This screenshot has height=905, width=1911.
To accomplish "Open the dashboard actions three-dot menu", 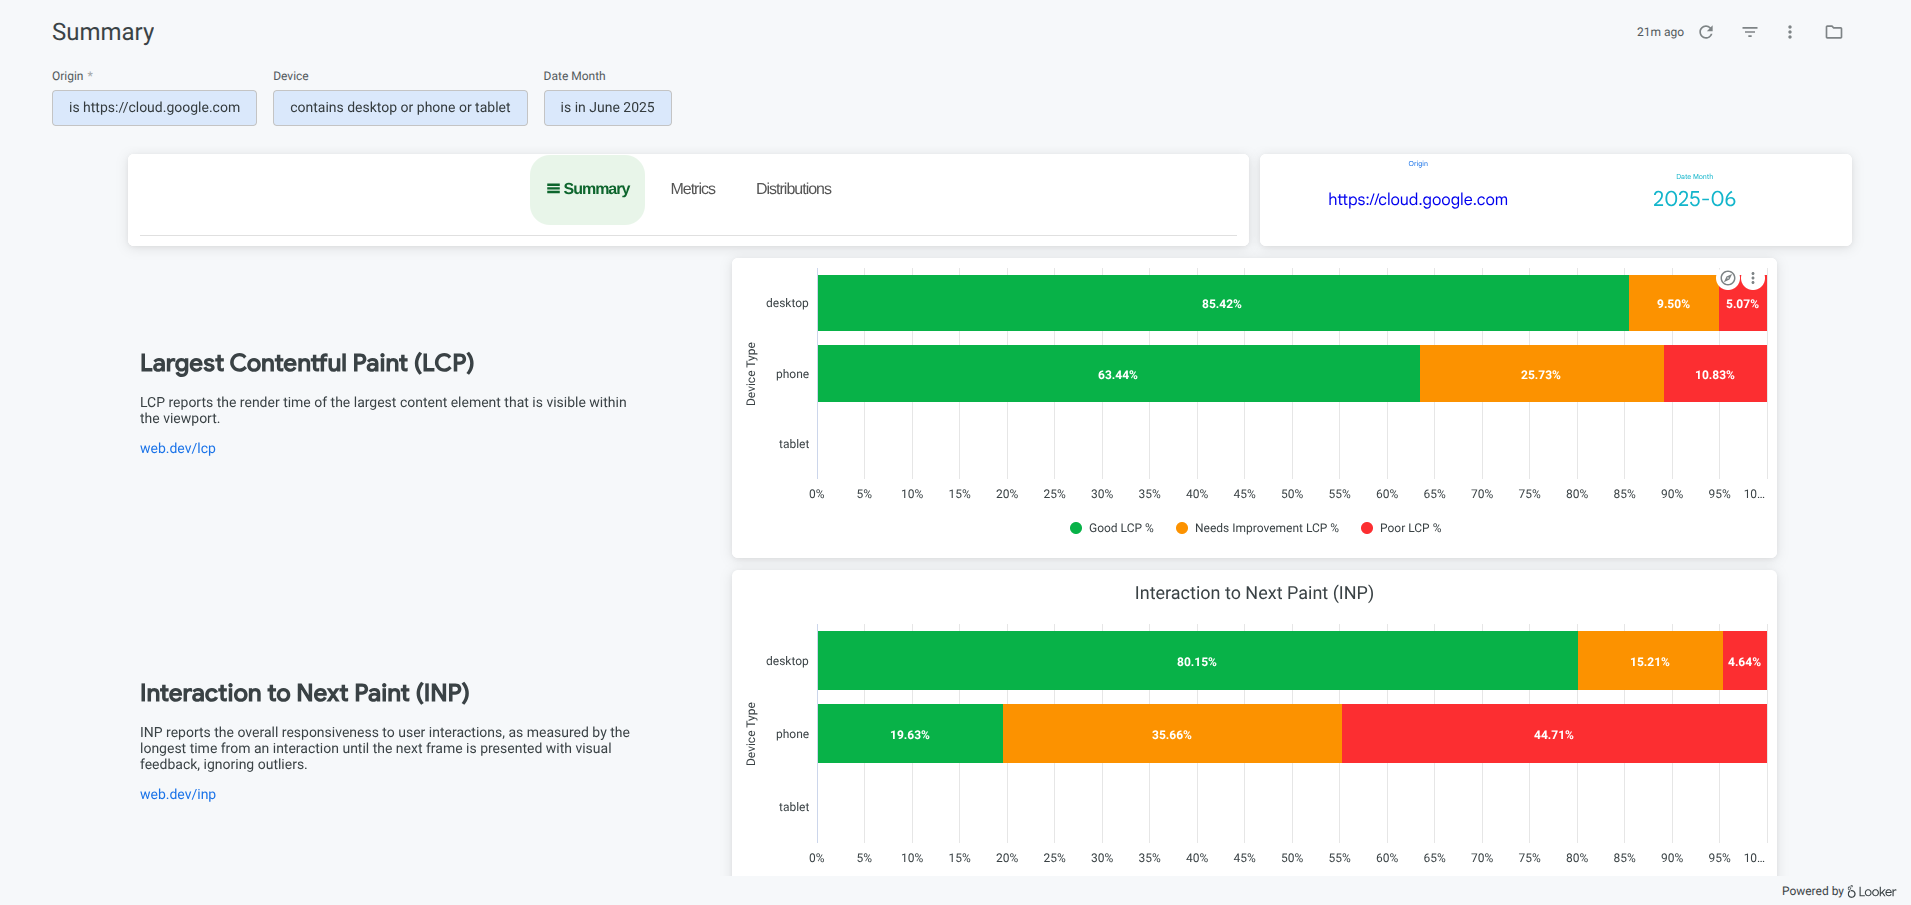I will (1790, 32).
